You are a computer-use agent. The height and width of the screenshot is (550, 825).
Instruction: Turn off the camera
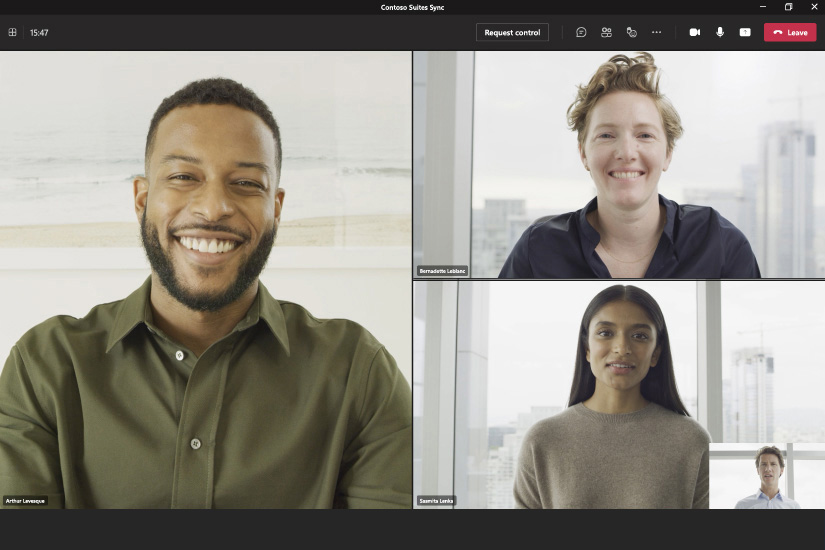(x=695, y=32)
